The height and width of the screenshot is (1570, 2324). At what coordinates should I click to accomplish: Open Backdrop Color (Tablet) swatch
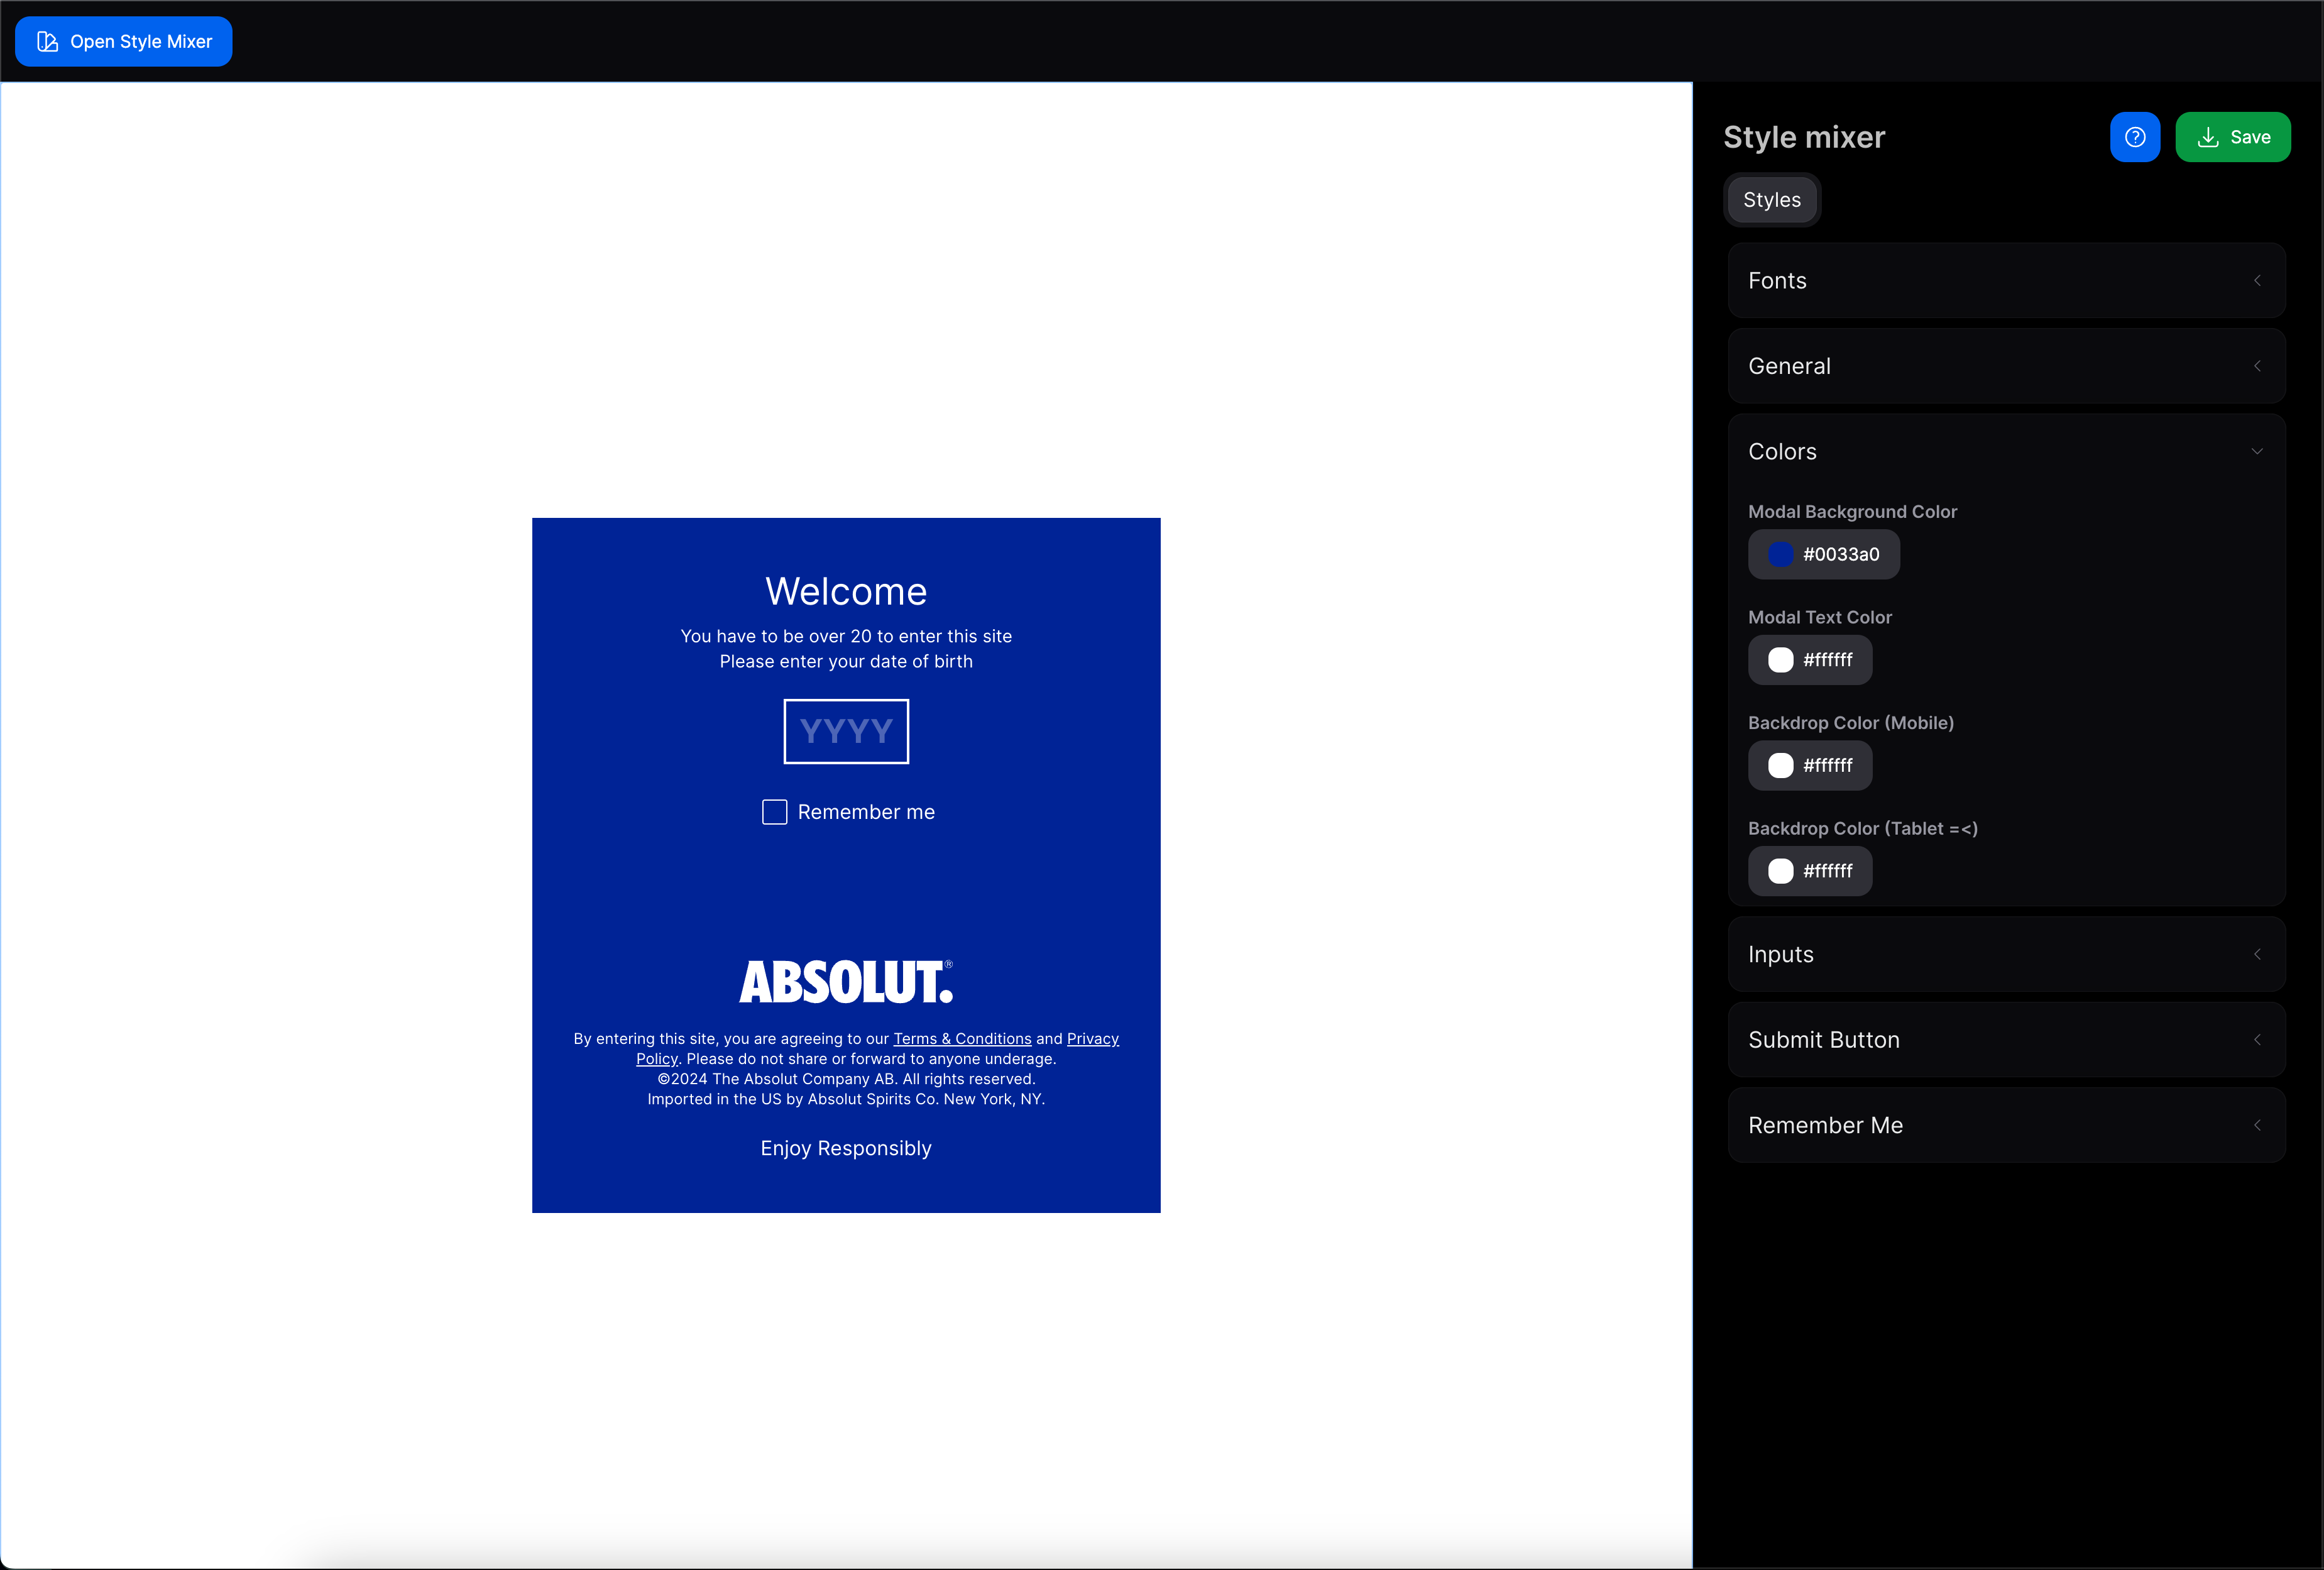click(x=1780, y=871)
